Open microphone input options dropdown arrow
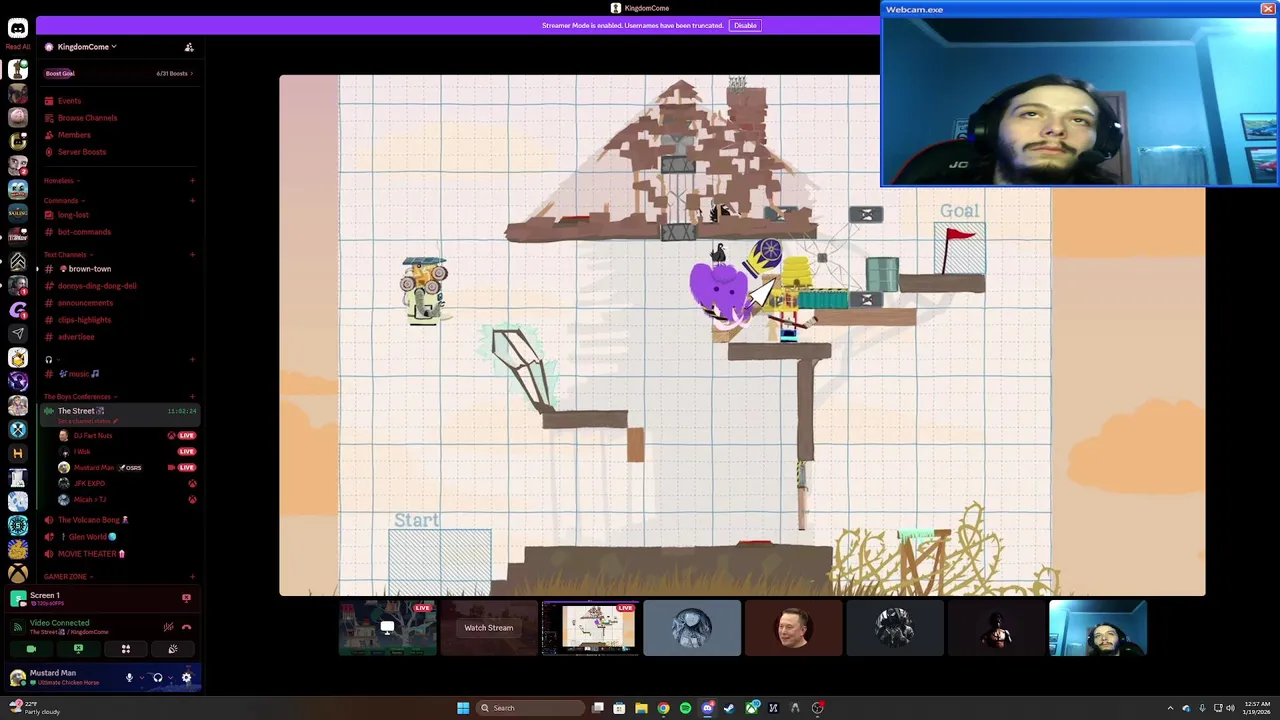The image size is (1280, 720). pyautogui.click(x=140, y=678)
